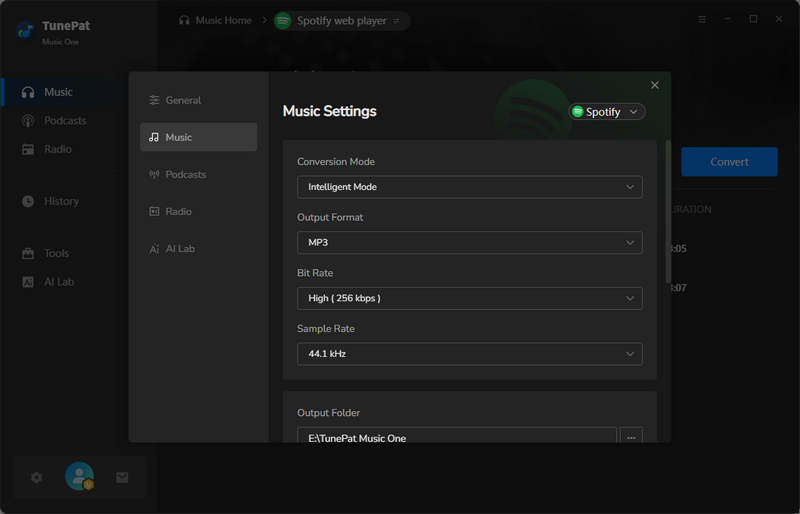Image resolution: width=800 pixels, height=514 pixels.
Task: Click the Spotify logo in the breadcrumb
Action: tap(283, 21)
